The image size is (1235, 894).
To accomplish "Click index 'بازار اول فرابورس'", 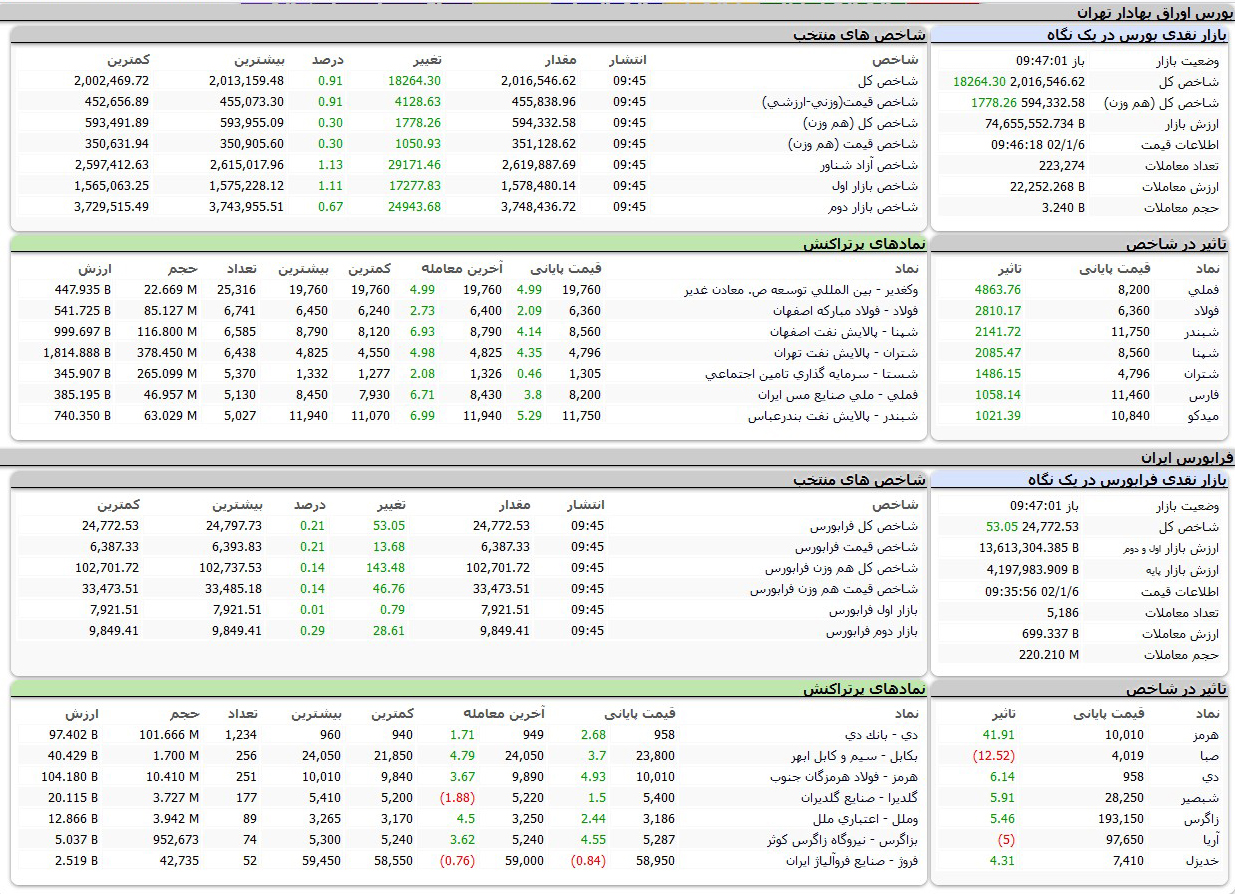I will click(871, 610).
